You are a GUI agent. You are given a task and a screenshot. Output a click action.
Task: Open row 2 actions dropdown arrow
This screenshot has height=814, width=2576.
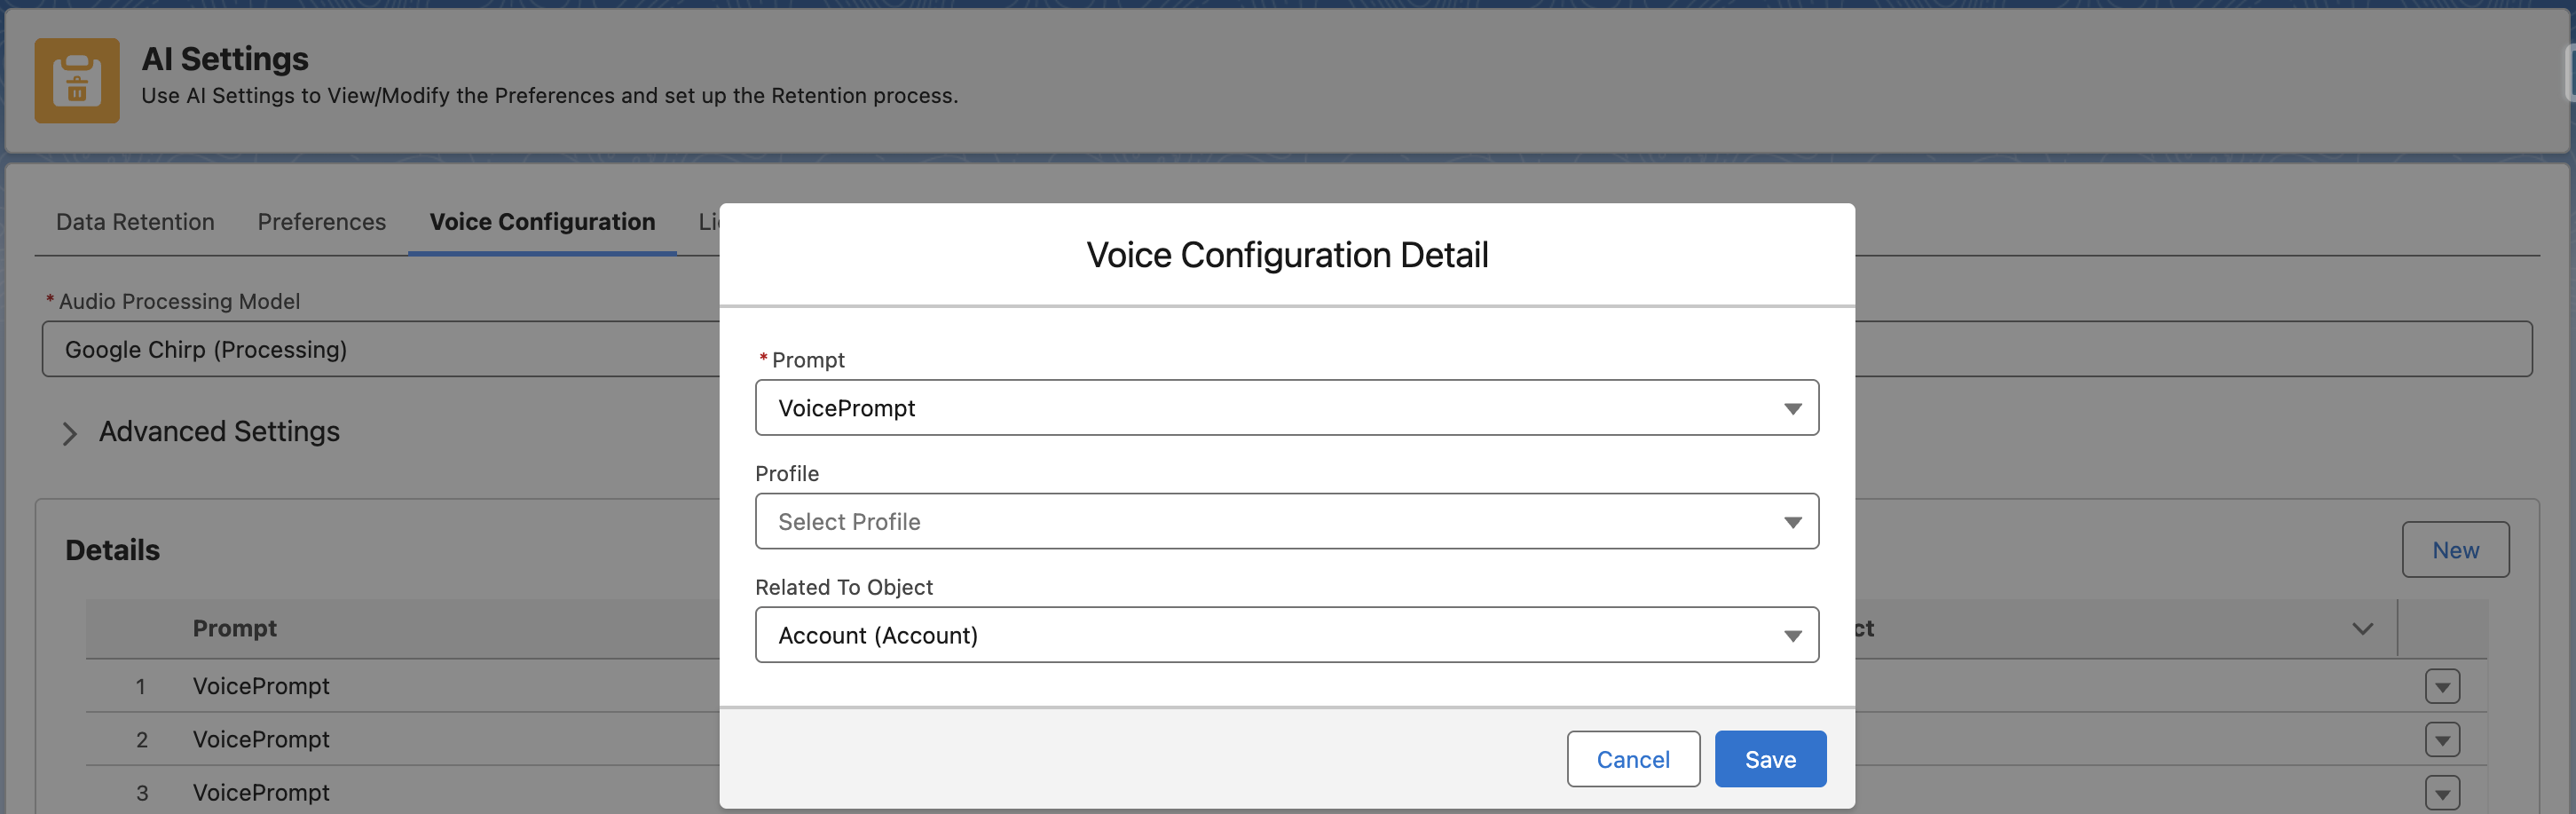[x=2441, y=740]
